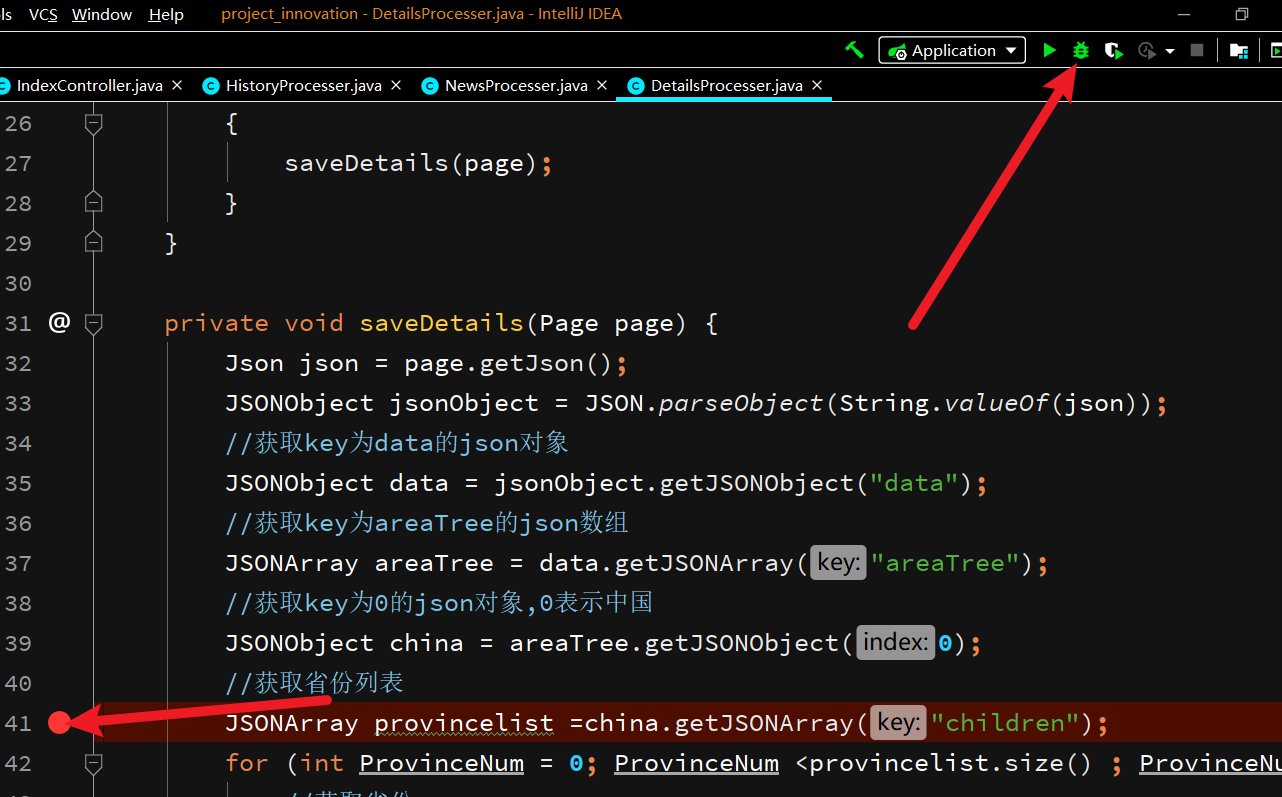Open the Application run configuration dropdown

click(x=952, y=50)
